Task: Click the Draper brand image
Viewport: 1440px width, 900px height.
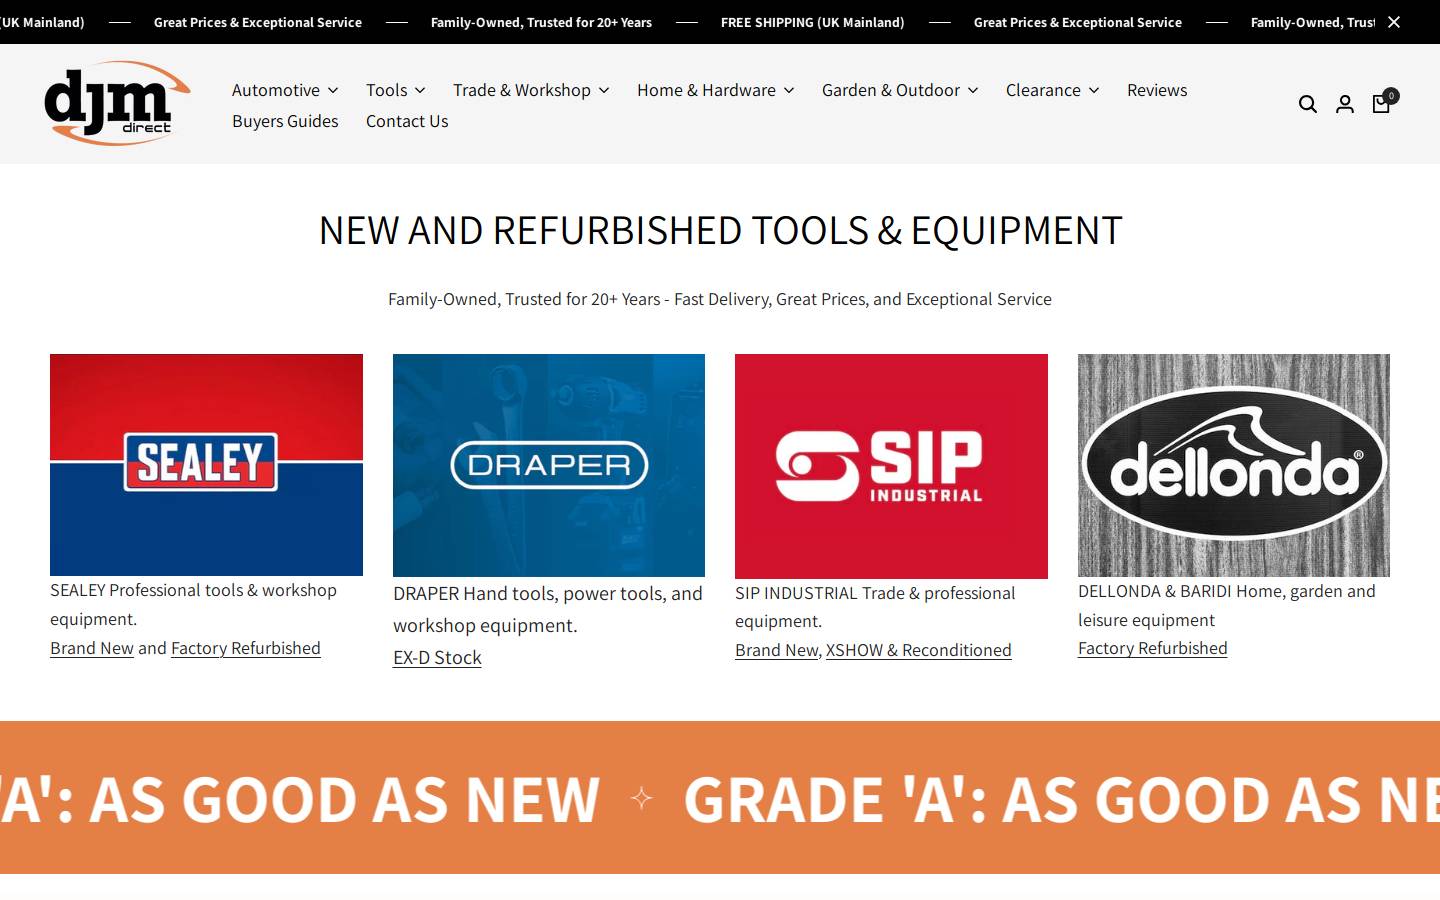Action: tap(549, 465)
